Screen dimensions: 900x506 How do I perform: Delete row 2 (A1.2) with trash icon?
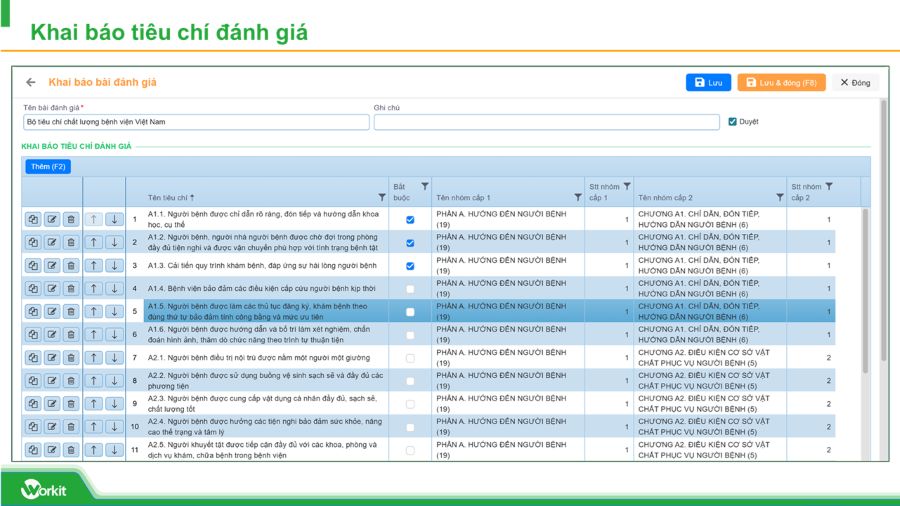click(71, 242)
